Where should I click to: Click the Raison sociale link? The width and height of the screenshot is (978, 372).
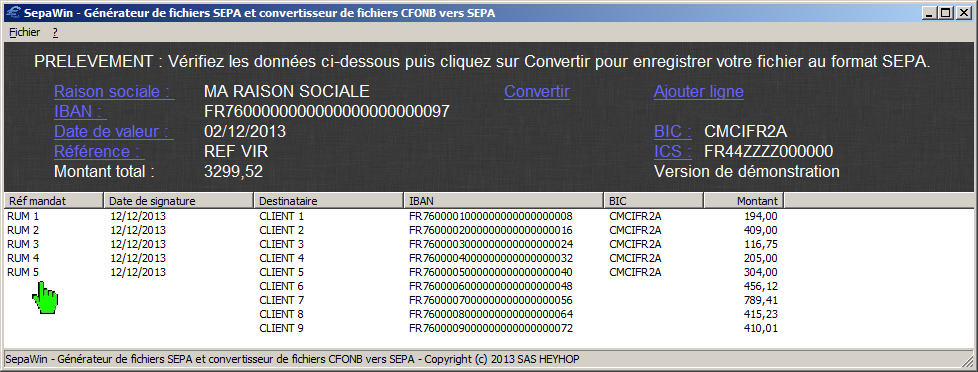114,92
